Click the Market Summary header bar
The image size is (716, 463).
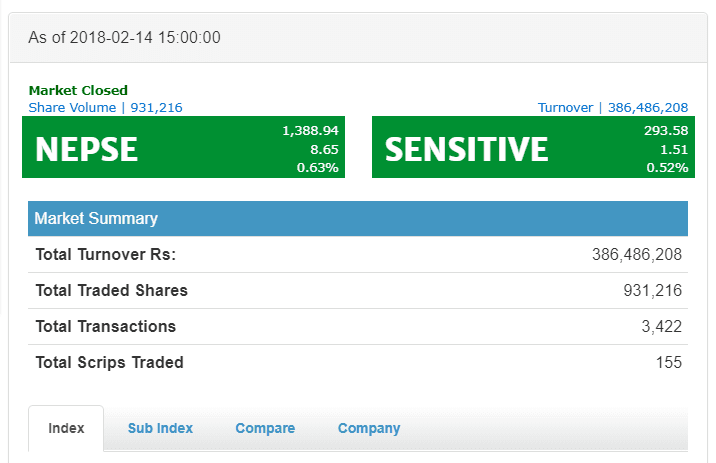click(358, 218)
